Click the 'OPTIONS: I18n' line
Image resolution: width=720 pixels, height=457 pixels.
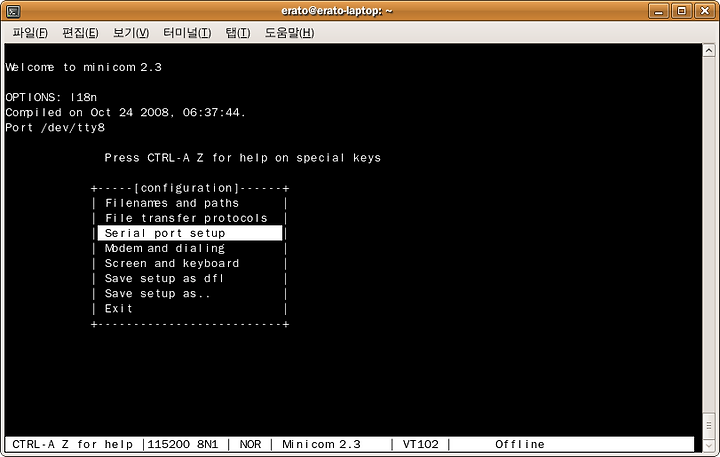point(51,97)
